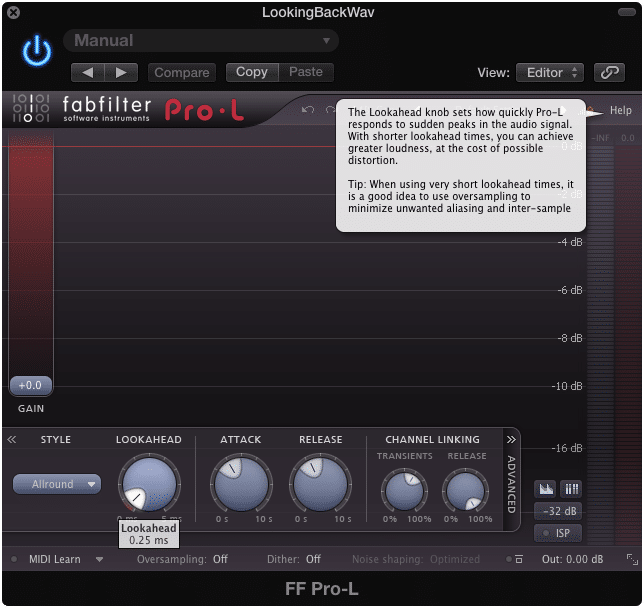This screenshot has width=644, height=608.
Task: Toggle the meter bars display icon
Action: (x=571, y=488)
